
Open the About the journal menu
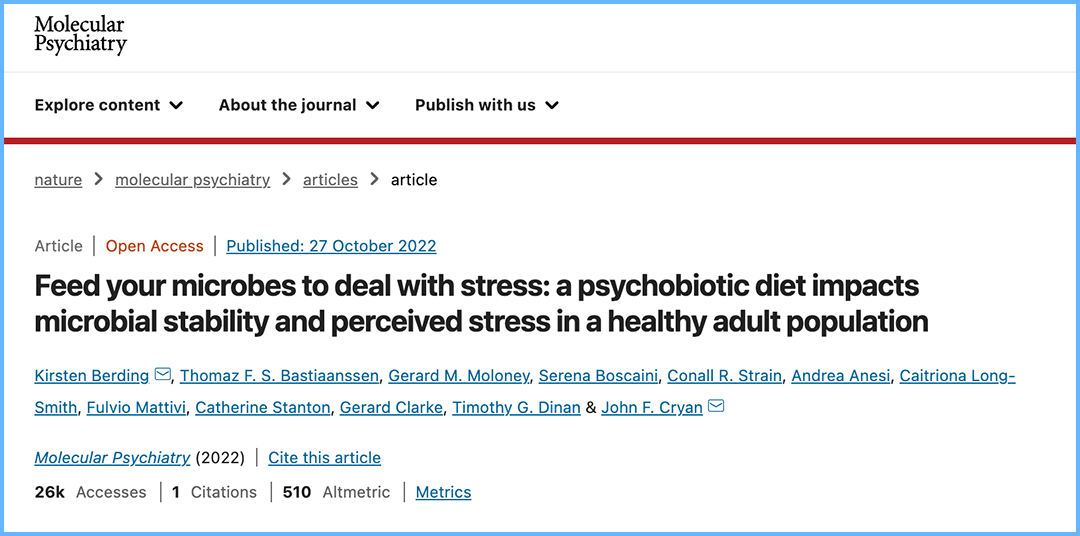[299, 105]
